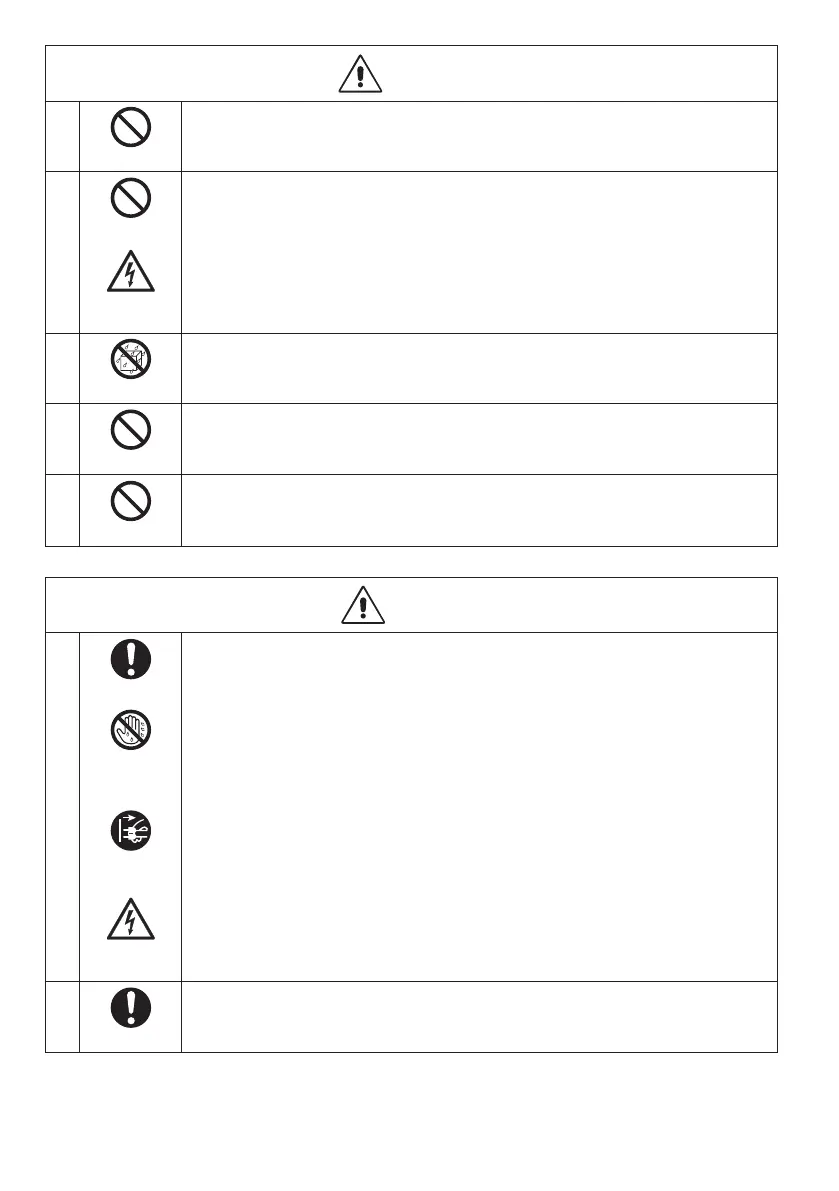Click the prohibition icon containing a box drawing
This screenshot has height=1191, width=839.
[x=131, y=359]
